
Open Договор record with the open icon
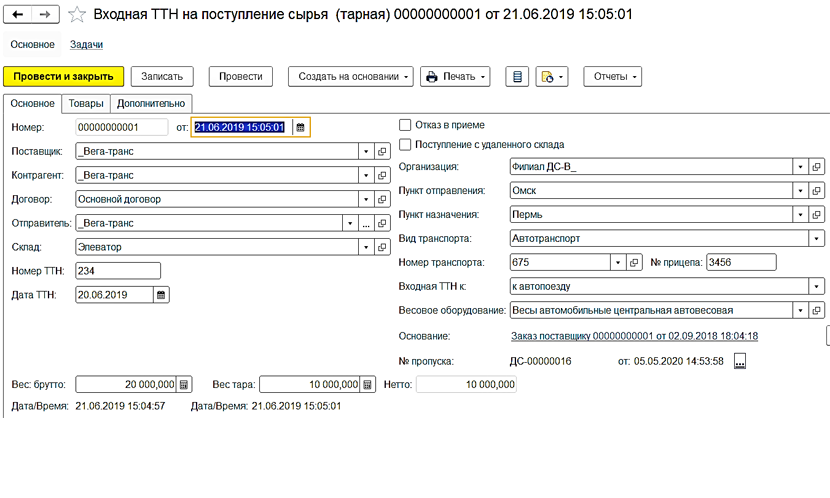(x=382, y=200)
